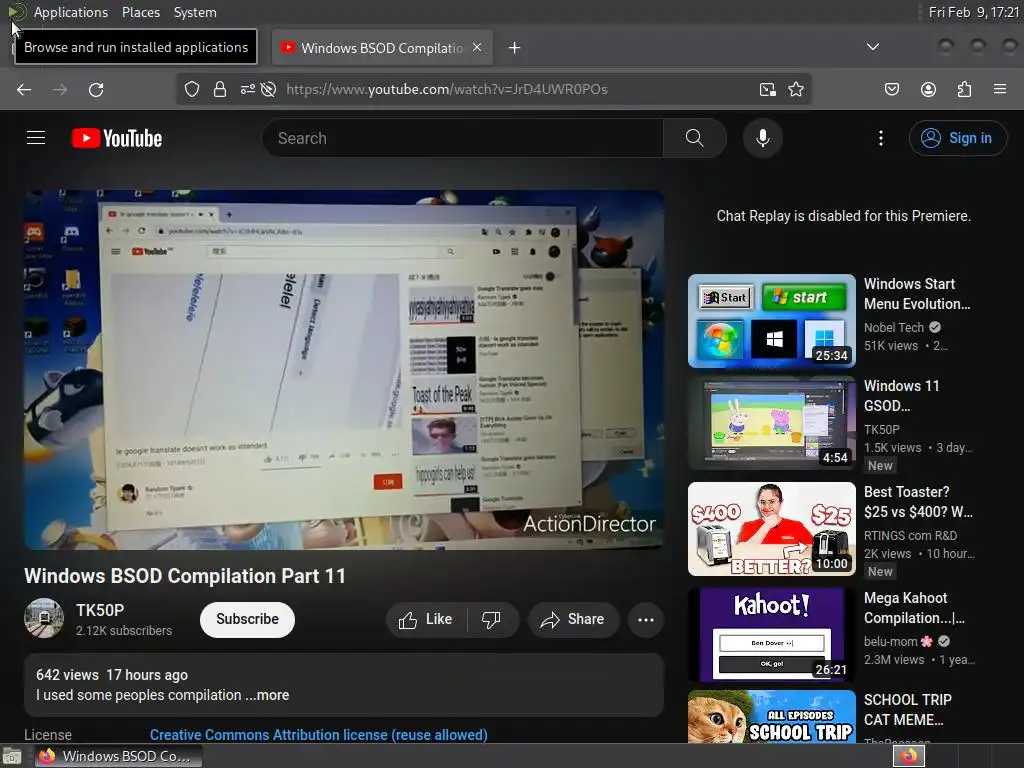This screenshot has height=768, width=1024.
Task: Toggle picture-in-picture icon in the address bar
Action: tap(768, 89)
